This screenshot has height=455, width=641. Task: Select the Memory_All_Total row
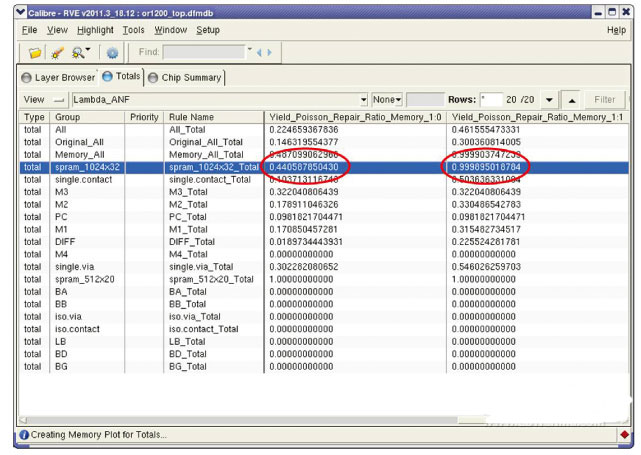point(324,155)
